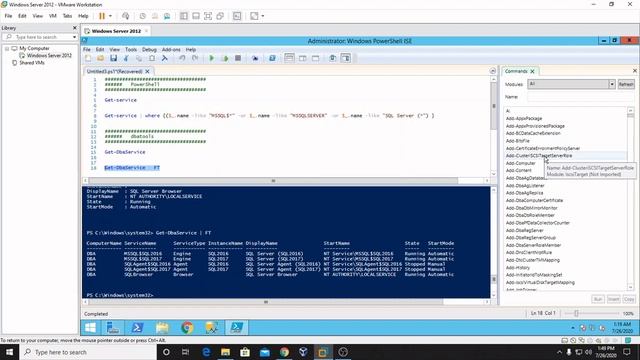The image size is (640, 360).
Task: Click the Open script folder icon
Action: point(100,58)
